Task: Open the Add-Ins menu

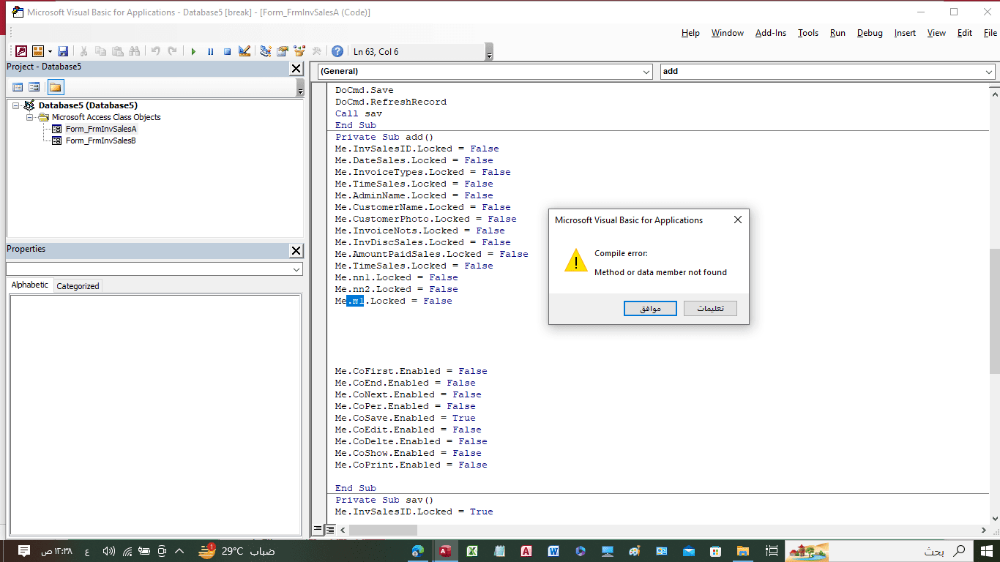Action: [770, 33]
